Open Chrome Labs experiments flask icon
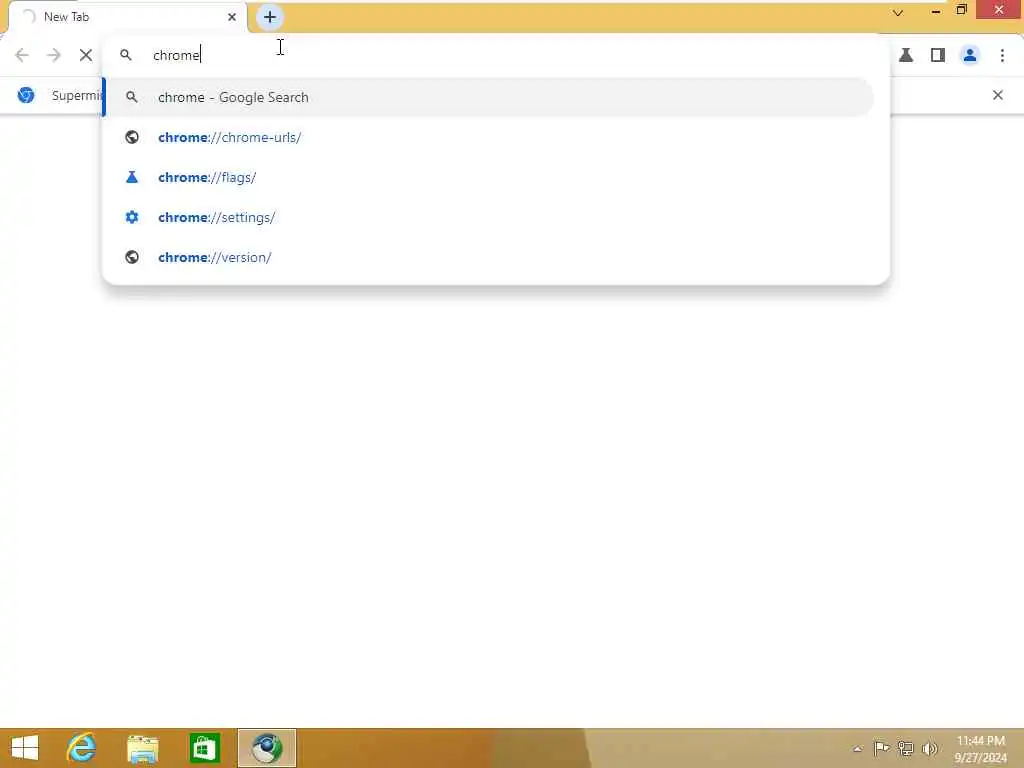Screen dimensions: 1024x768 pos(906,55)
